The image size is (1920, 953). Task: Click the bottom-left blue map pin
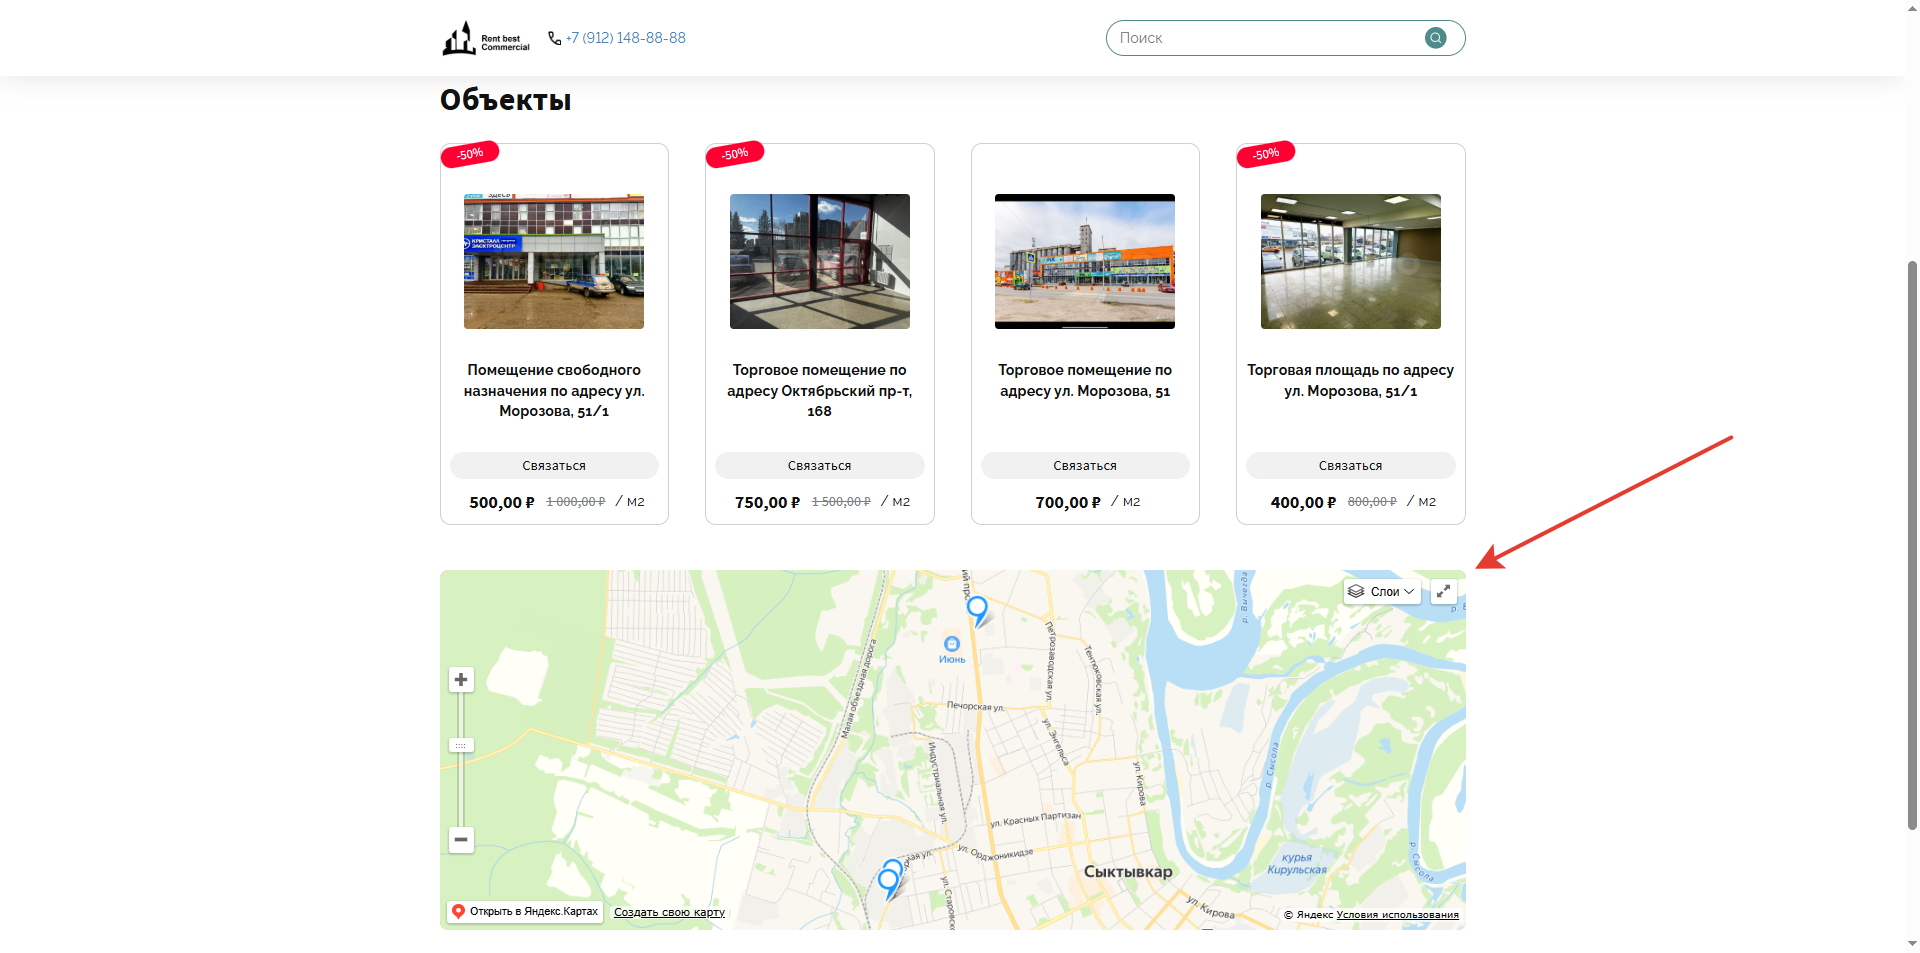pos(887,882)
